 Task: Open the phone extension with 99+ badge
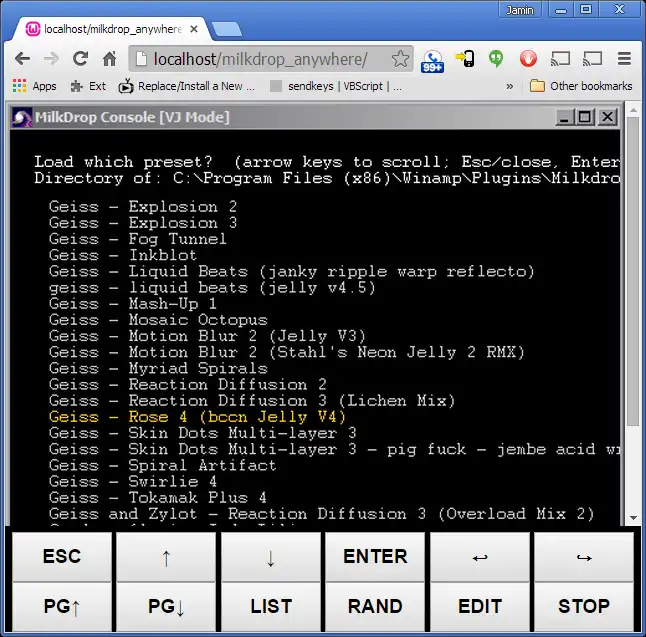pyautogui.click(x=432, y=61)
